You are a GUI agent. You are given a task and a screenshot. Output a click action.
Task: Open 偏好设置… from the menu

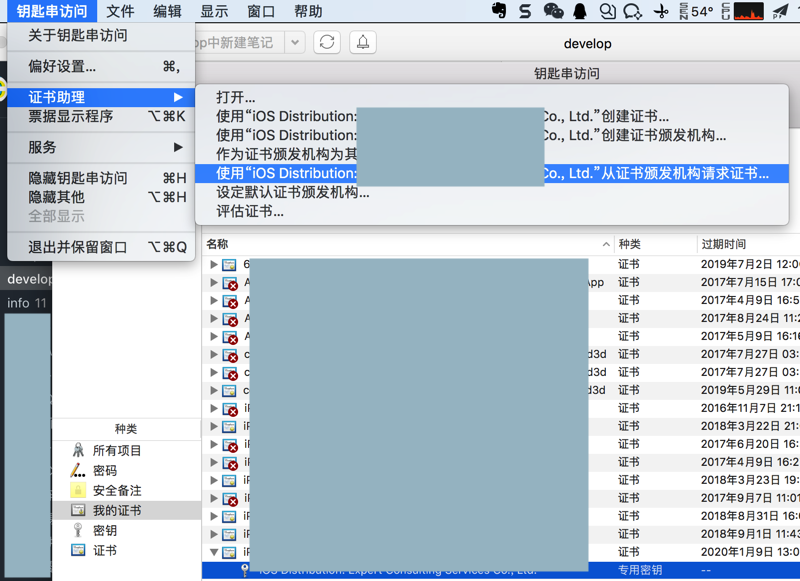(101, 66)
